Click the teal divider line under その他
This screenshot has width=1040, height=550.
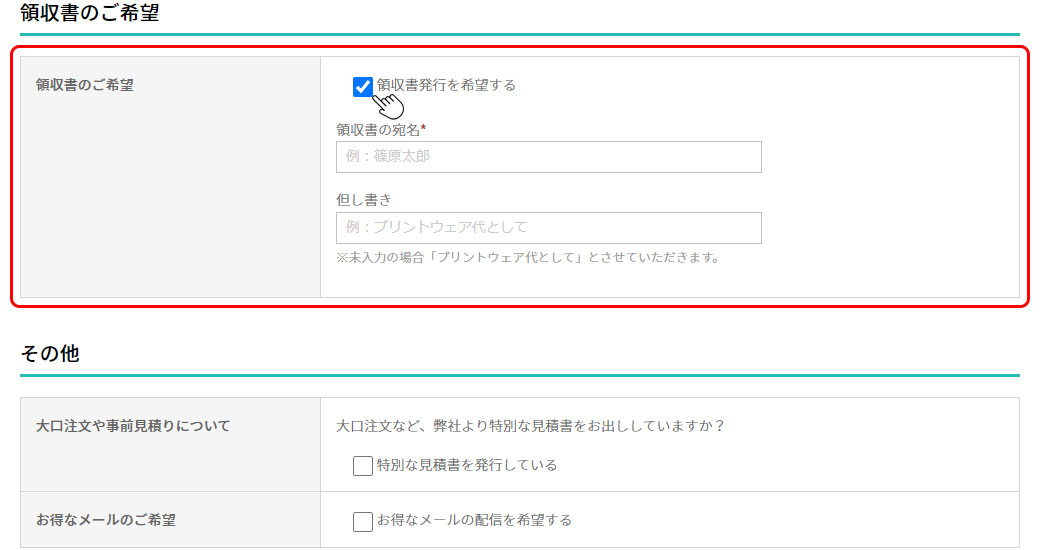click(x=520, y=376)
